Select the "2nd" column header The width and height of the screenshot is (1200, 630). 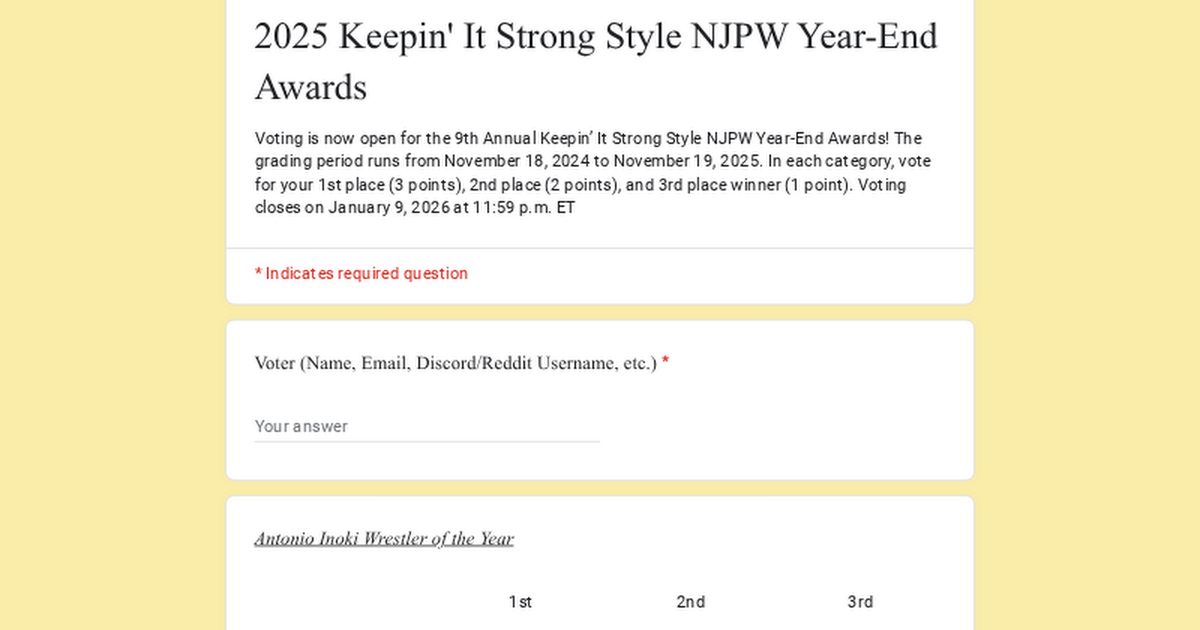(x=691, y=602)
